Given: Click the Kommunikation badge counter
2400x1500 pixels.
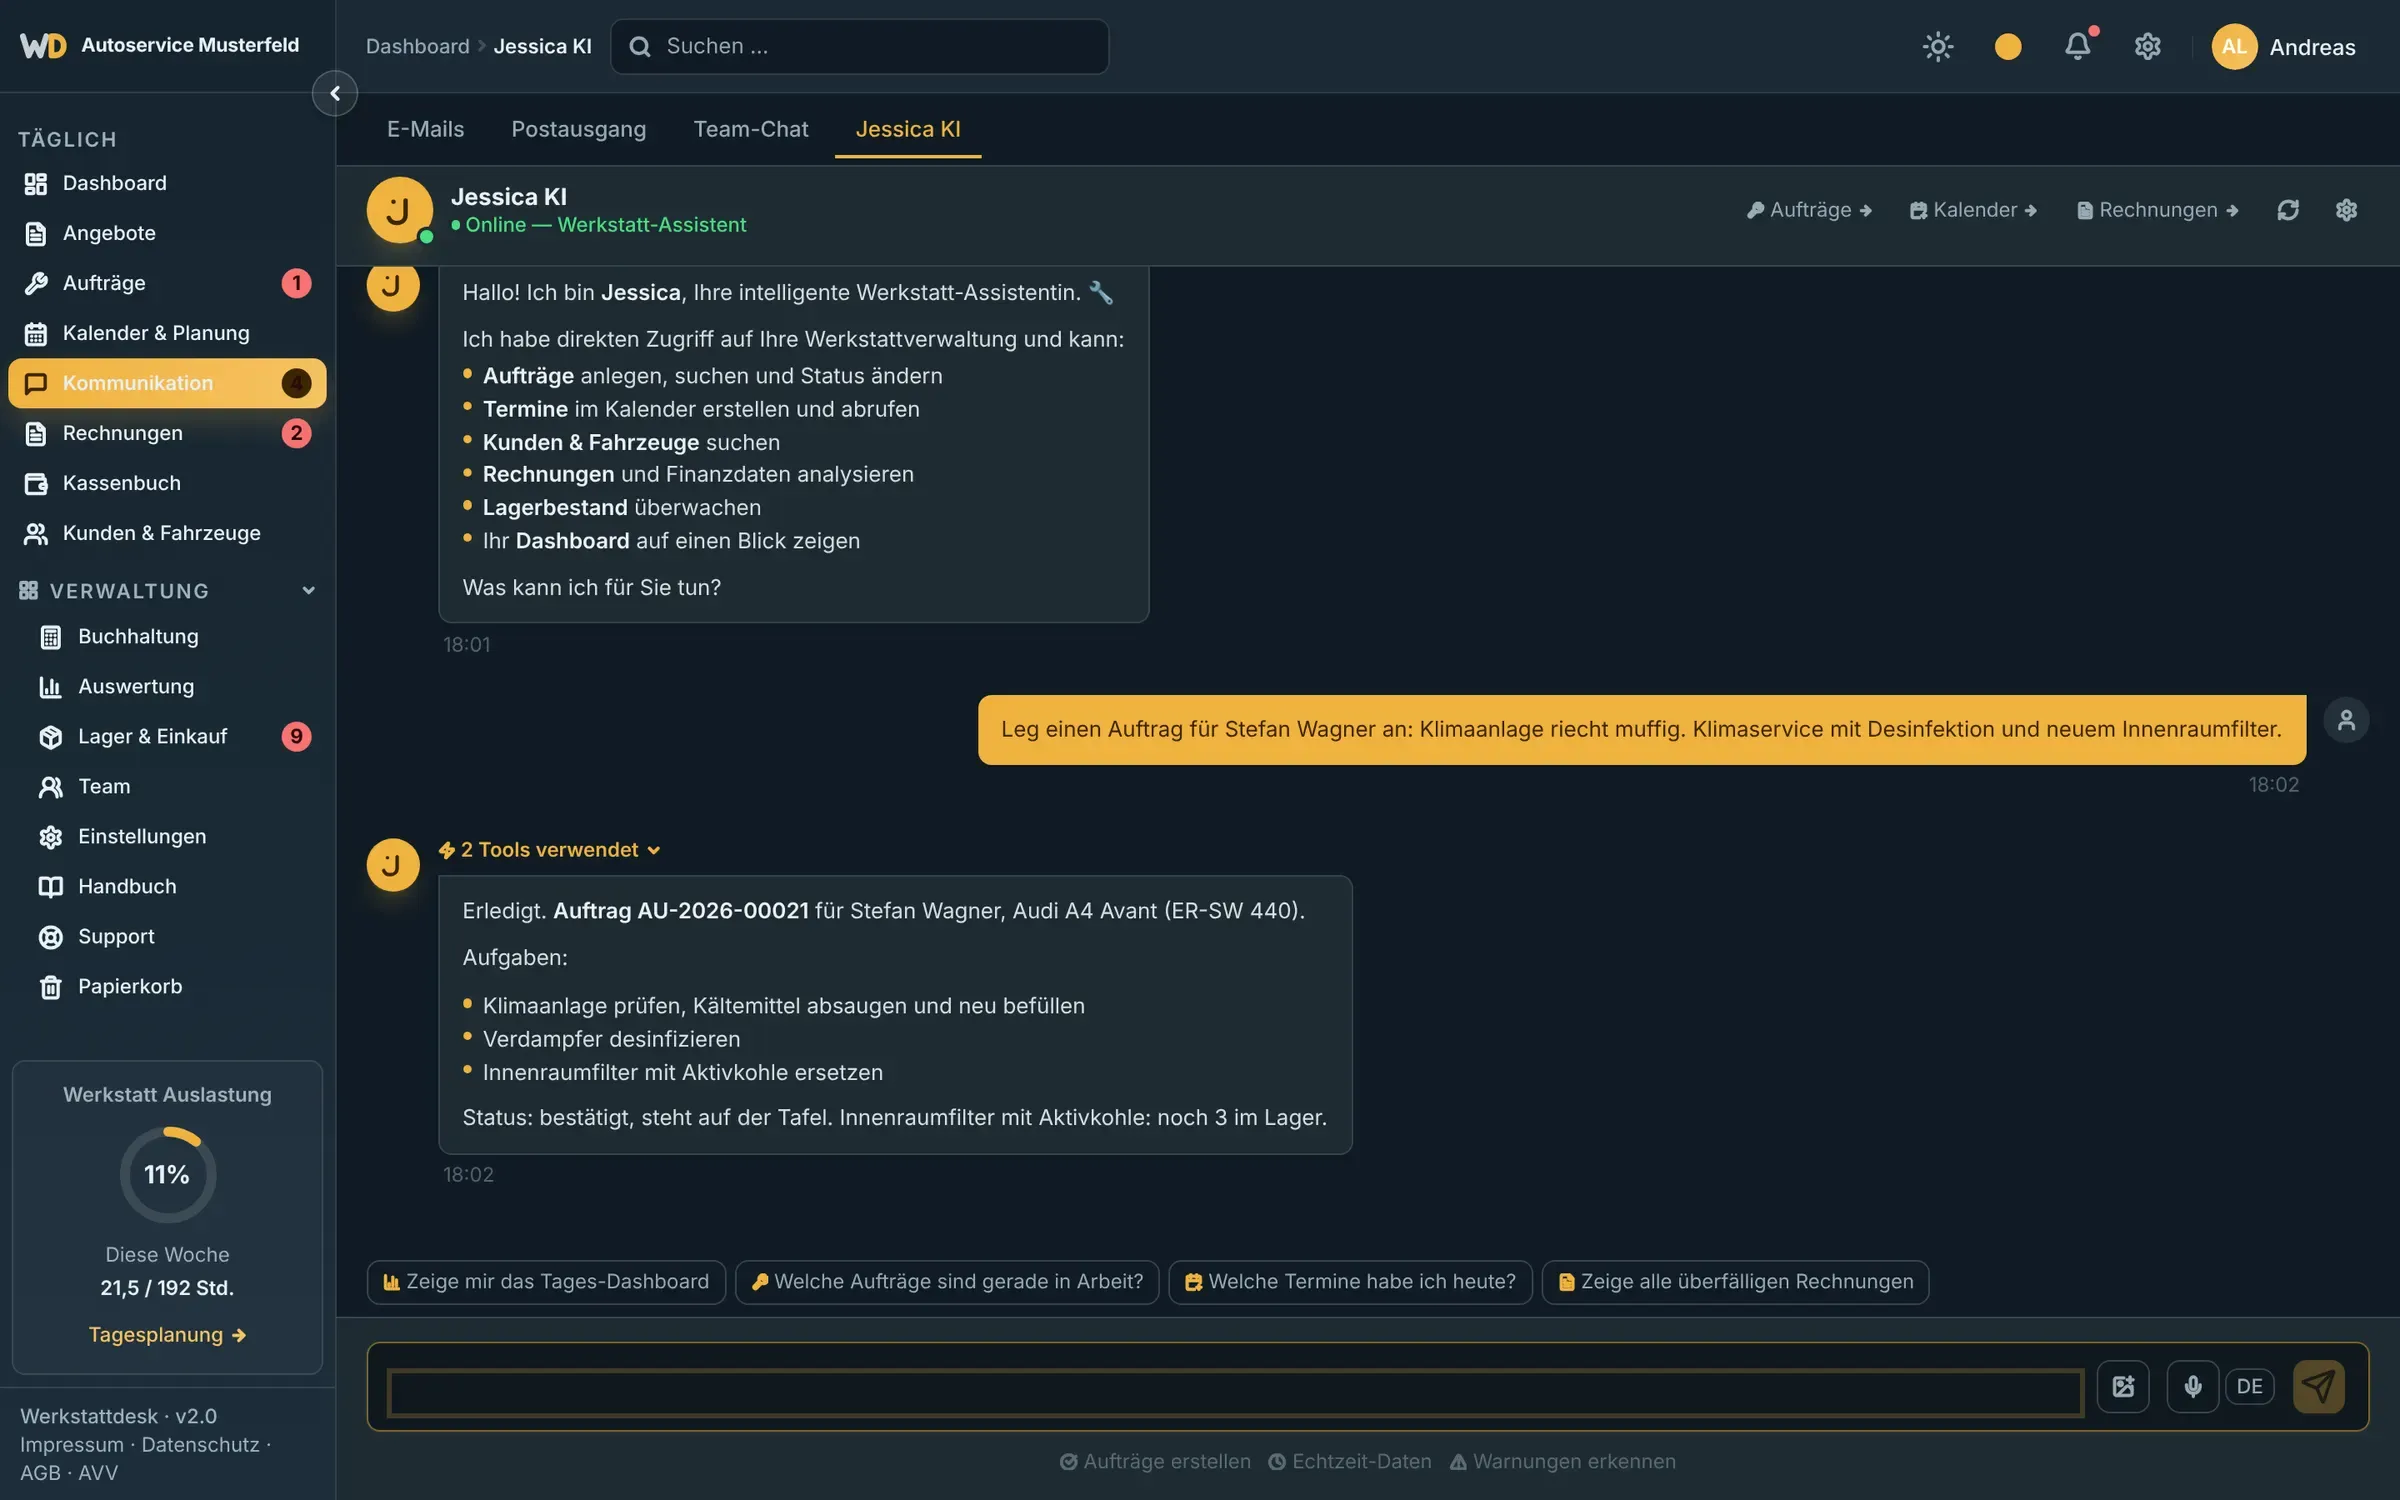Looking at the screenshot, I should tap(296, 383).
